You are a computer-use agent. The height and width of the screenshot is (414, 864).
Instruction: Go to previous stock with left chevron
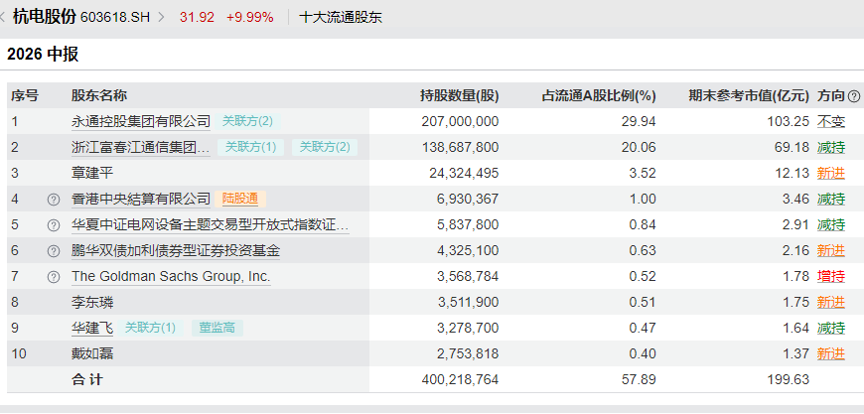click(x=3, y=17)
